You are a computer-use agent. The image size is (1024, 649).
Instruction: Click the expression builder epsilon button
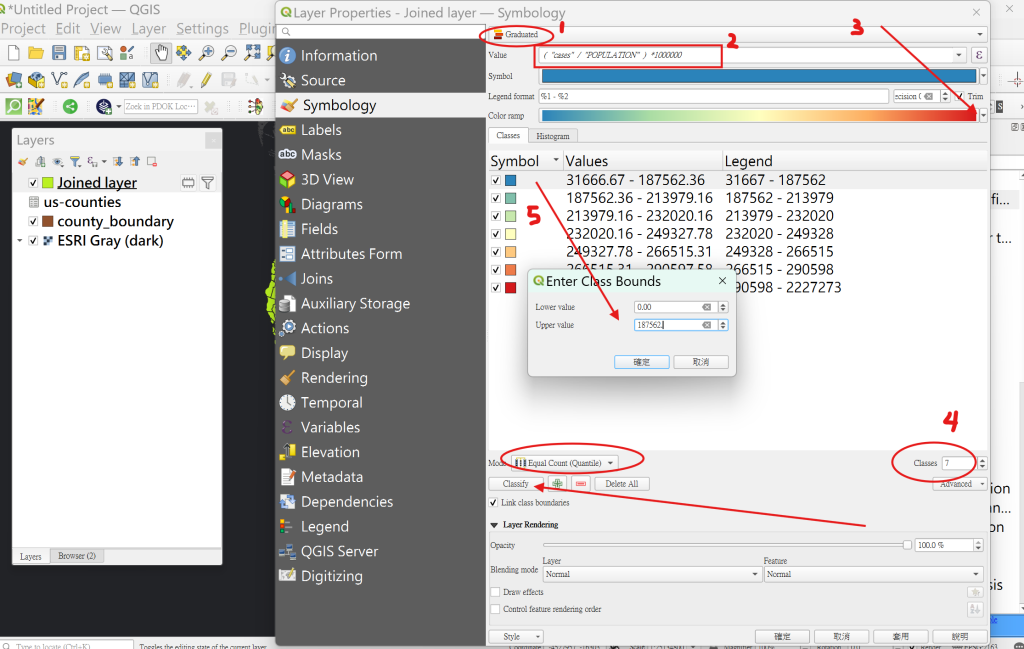pyautogui.click(x=978, y=55)
